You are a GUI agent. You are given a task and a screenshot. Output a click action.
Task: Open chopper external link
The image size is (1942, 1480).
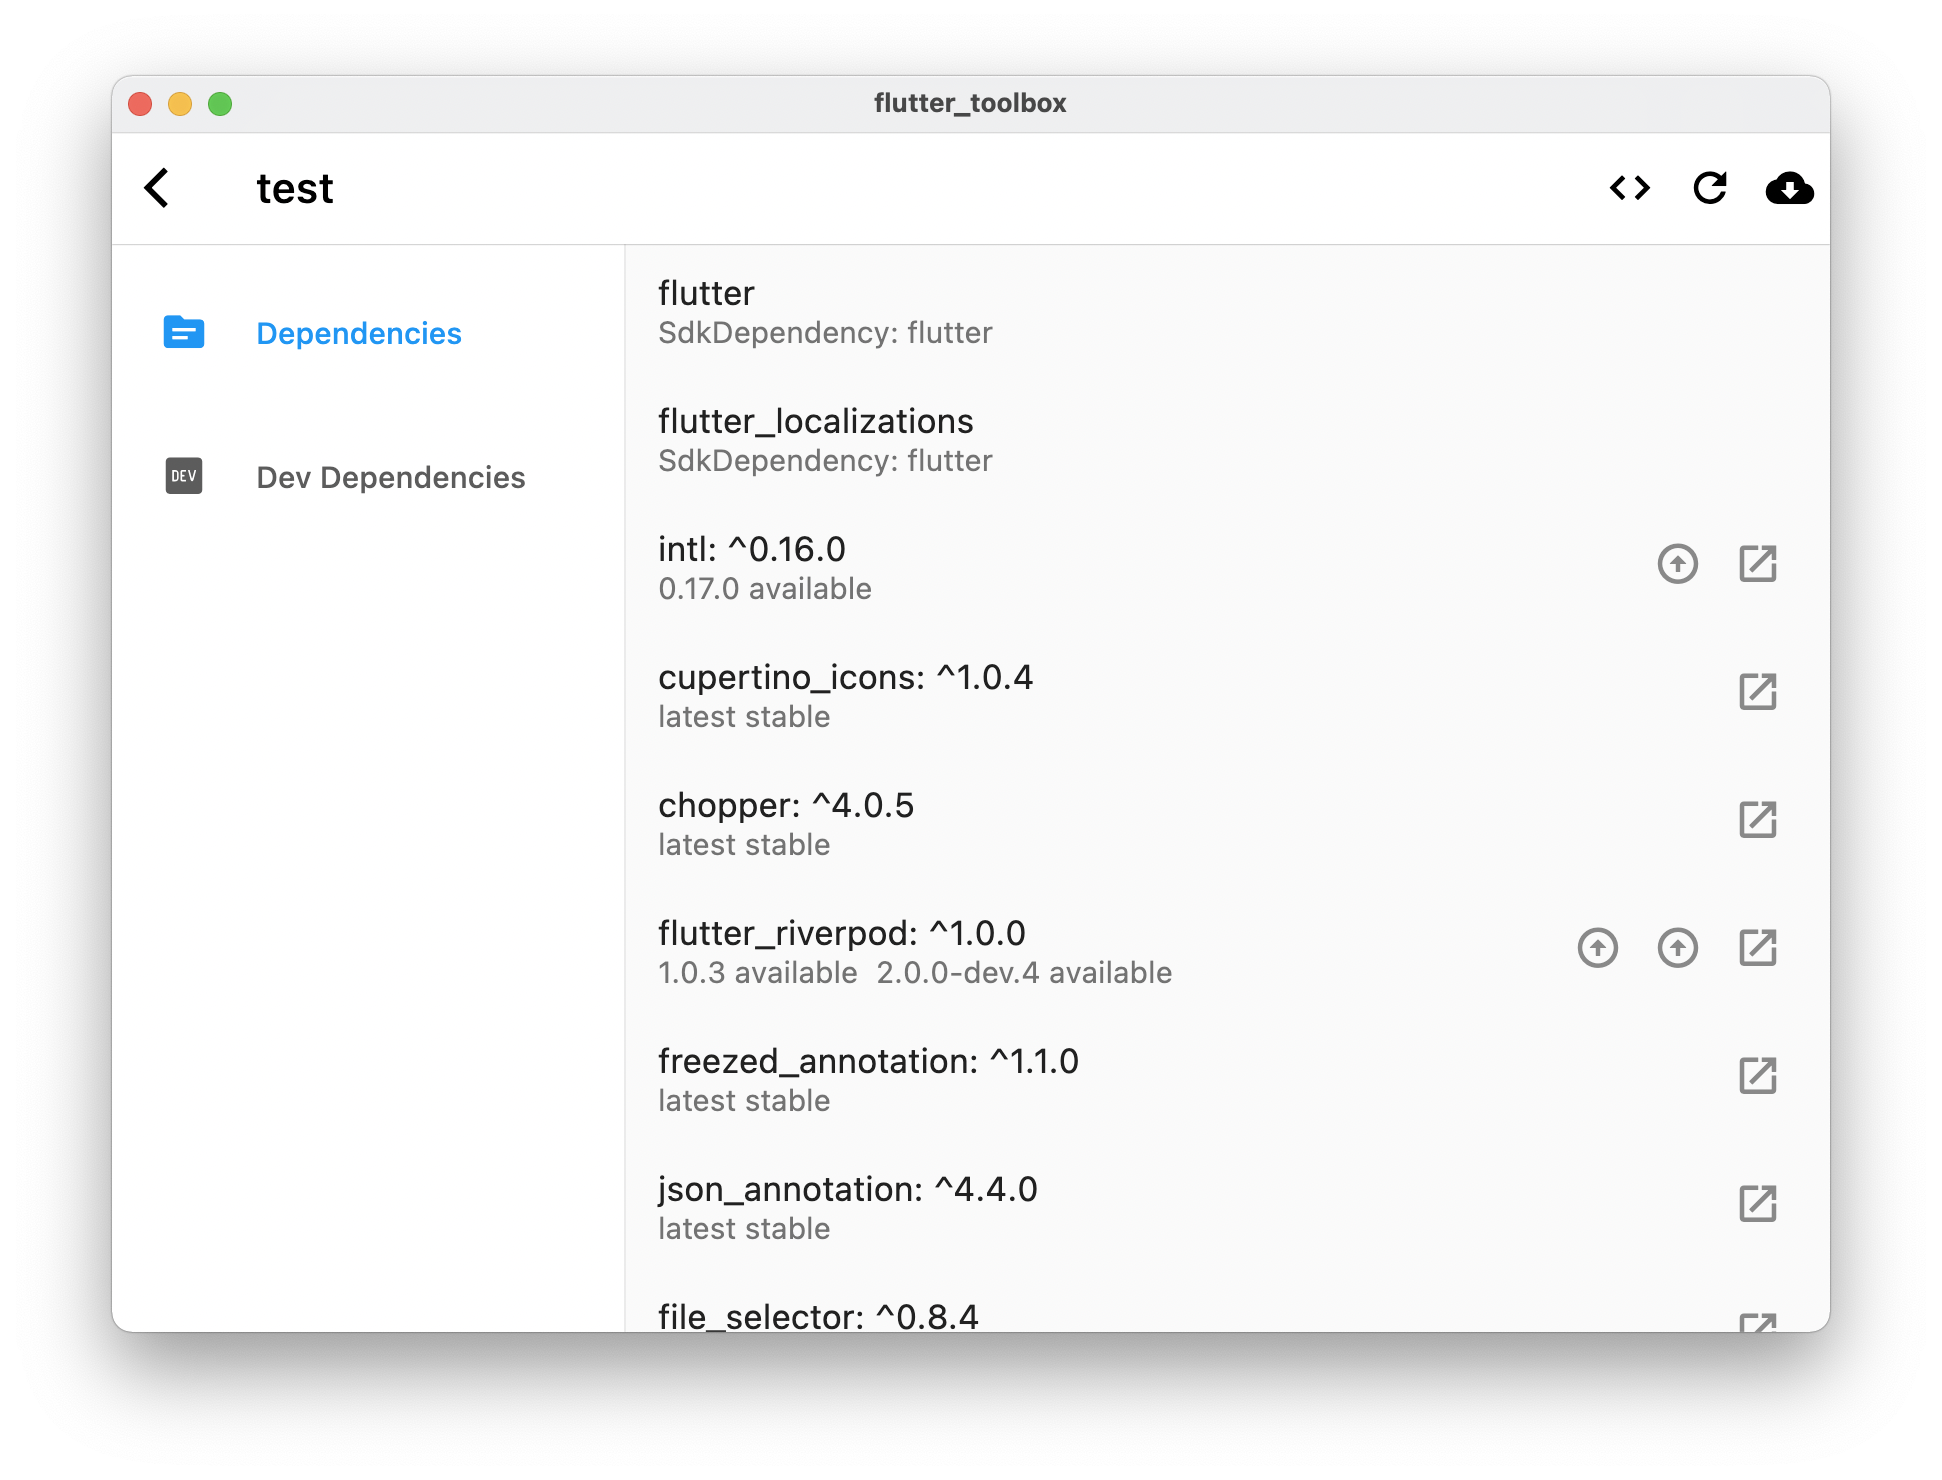[1757, 820]
